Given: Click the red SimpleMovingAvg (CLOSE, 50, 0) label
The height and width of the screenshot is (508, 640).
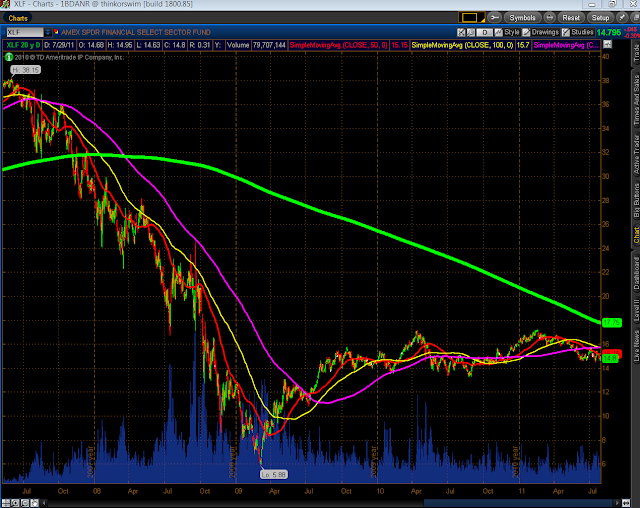Looking at the screenshot, I should tap(338, 45).
